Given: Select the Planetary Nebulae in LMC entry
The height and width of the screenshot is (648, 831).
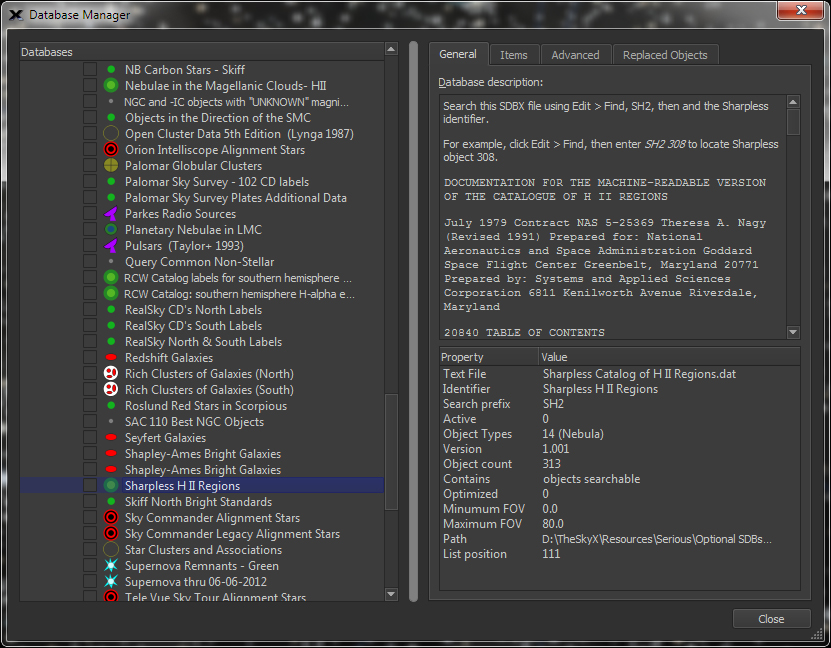Looking at the screenshot, I should (193, 229).
